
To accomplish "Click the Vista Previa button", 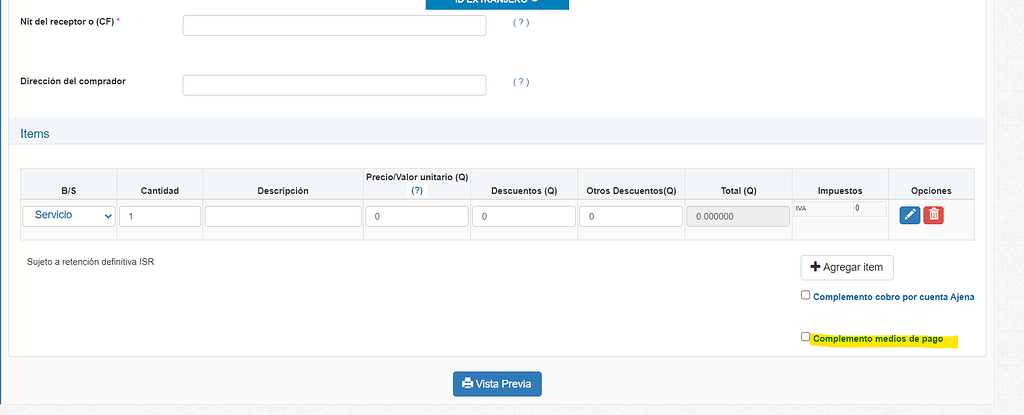I will (x=497, y=383).
